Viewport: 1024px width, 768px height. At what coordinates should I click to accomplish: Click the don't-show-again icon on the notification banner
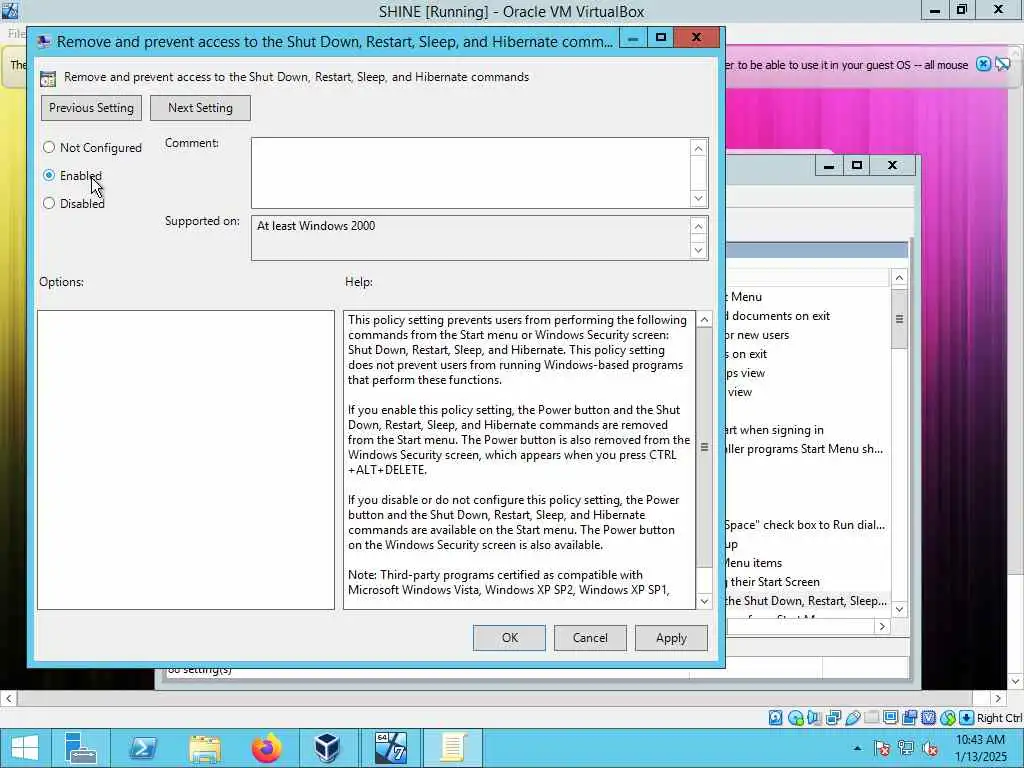tap(1003, 64)
